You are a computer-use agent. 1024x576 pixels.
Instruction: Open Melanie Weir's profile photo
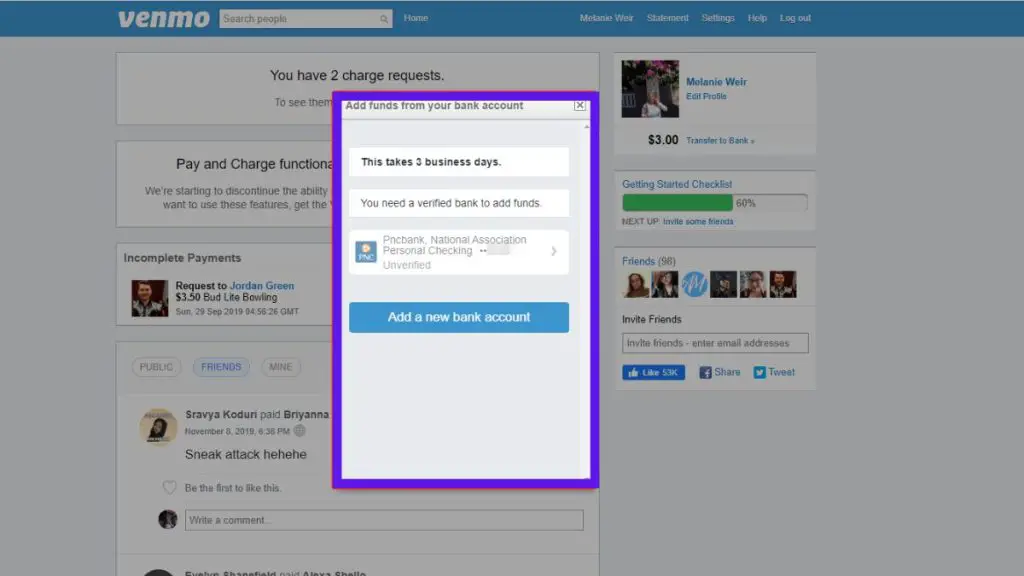(650, 89)
